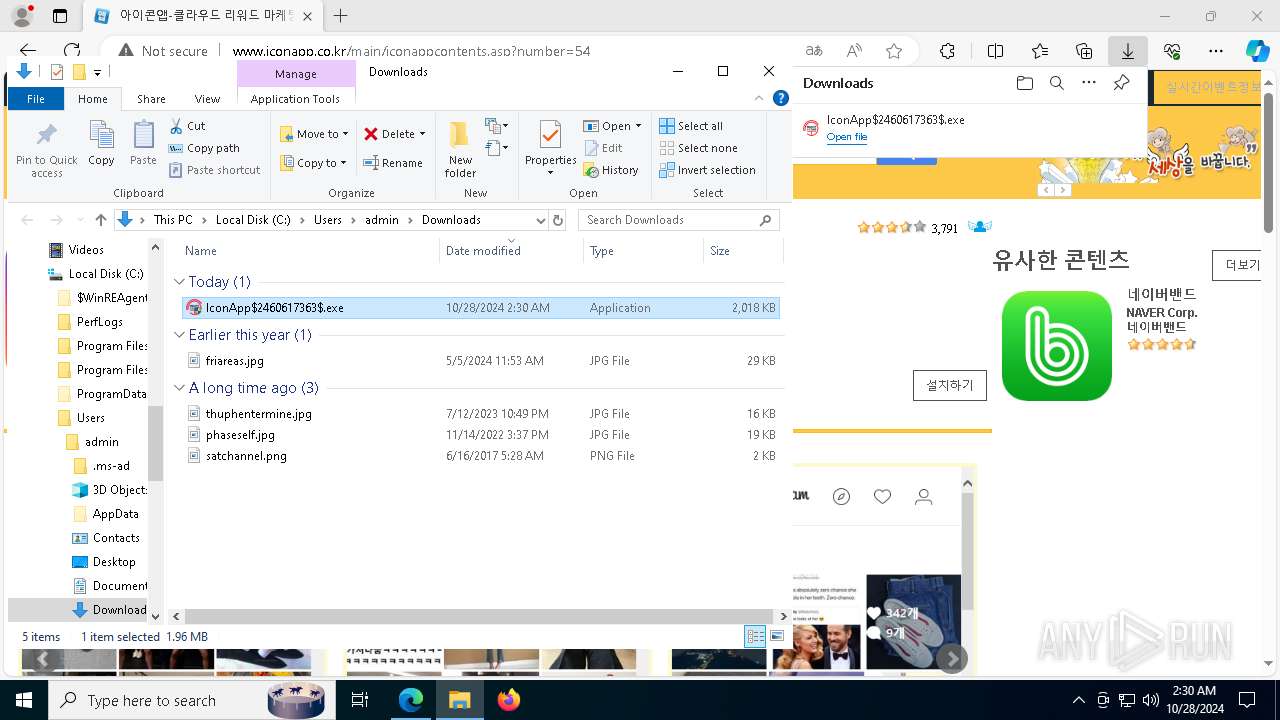The width and height of the screenshot is (1280, 720).
Task: Go up one folder level arrow
Action: coord(100,220)
